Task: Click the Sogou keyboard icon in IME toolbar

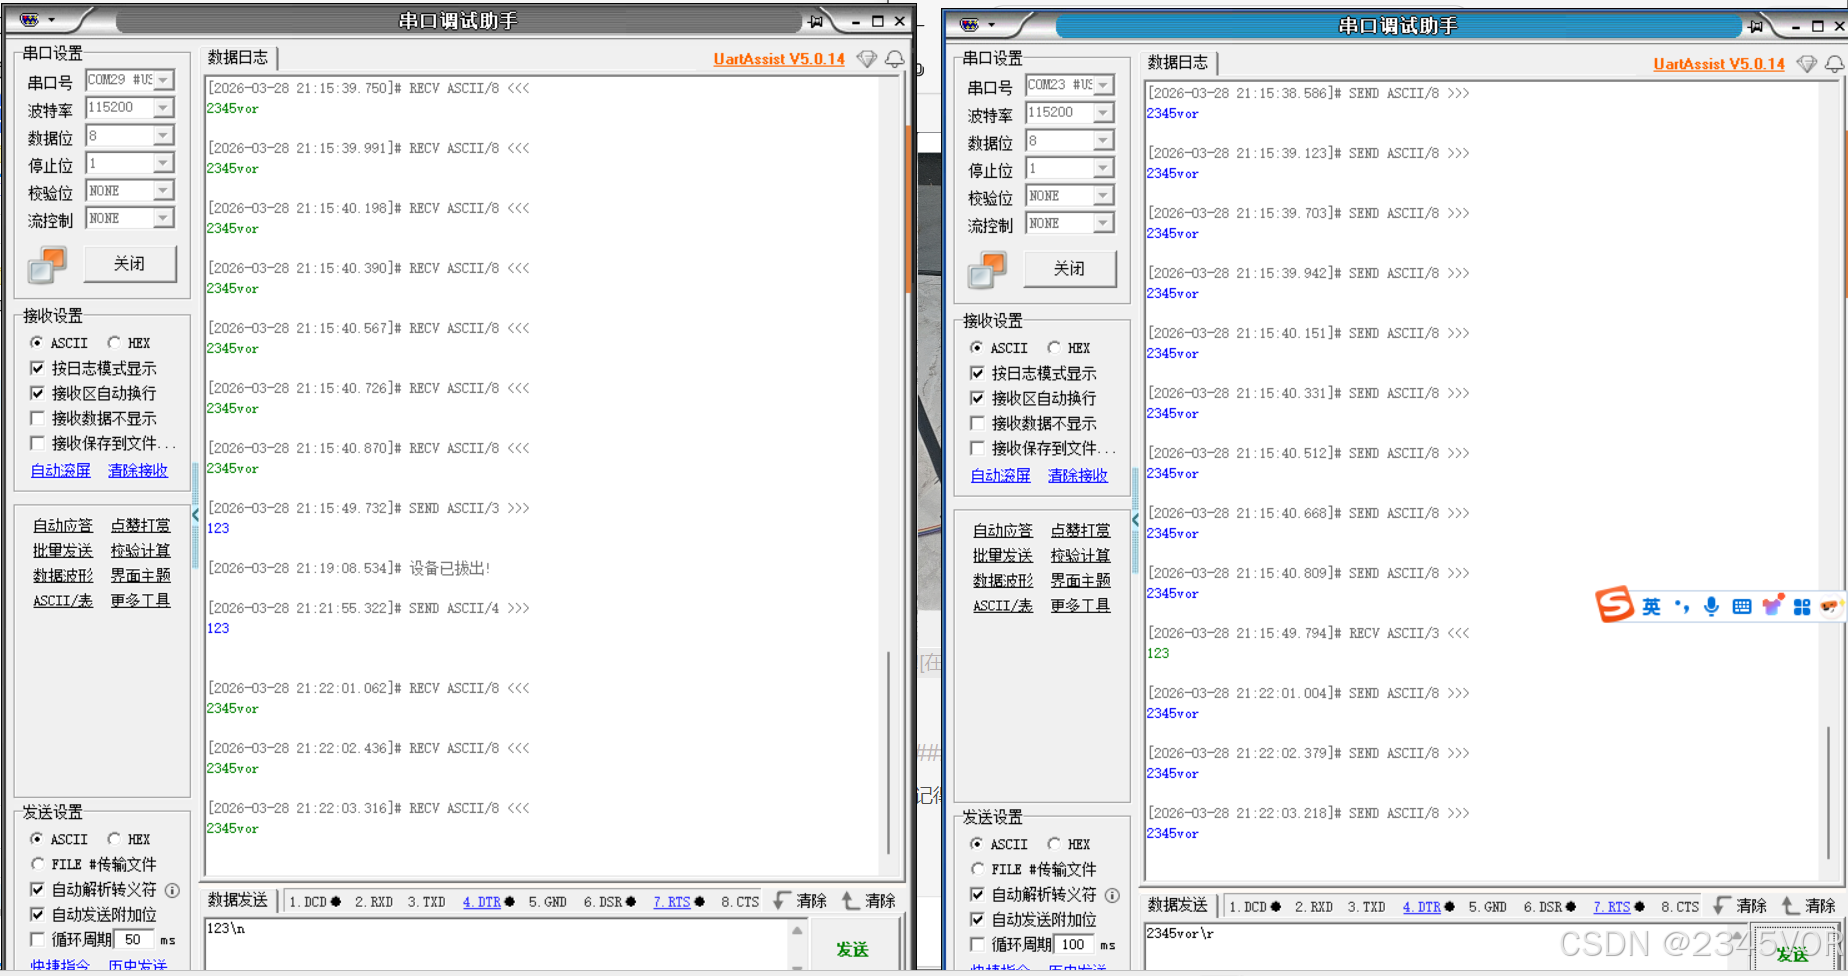Action: (1741, 607)
